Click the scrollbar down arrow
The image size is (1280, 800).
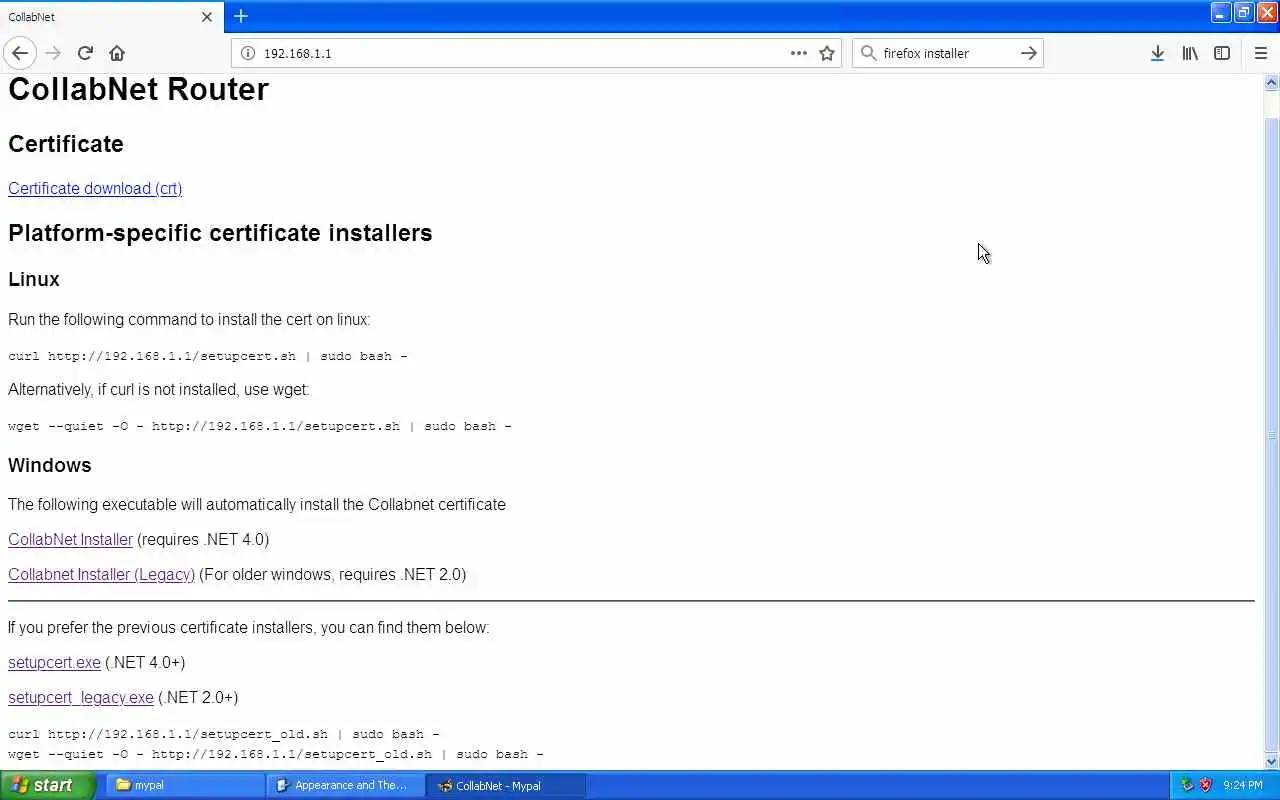coord(1272,762)
